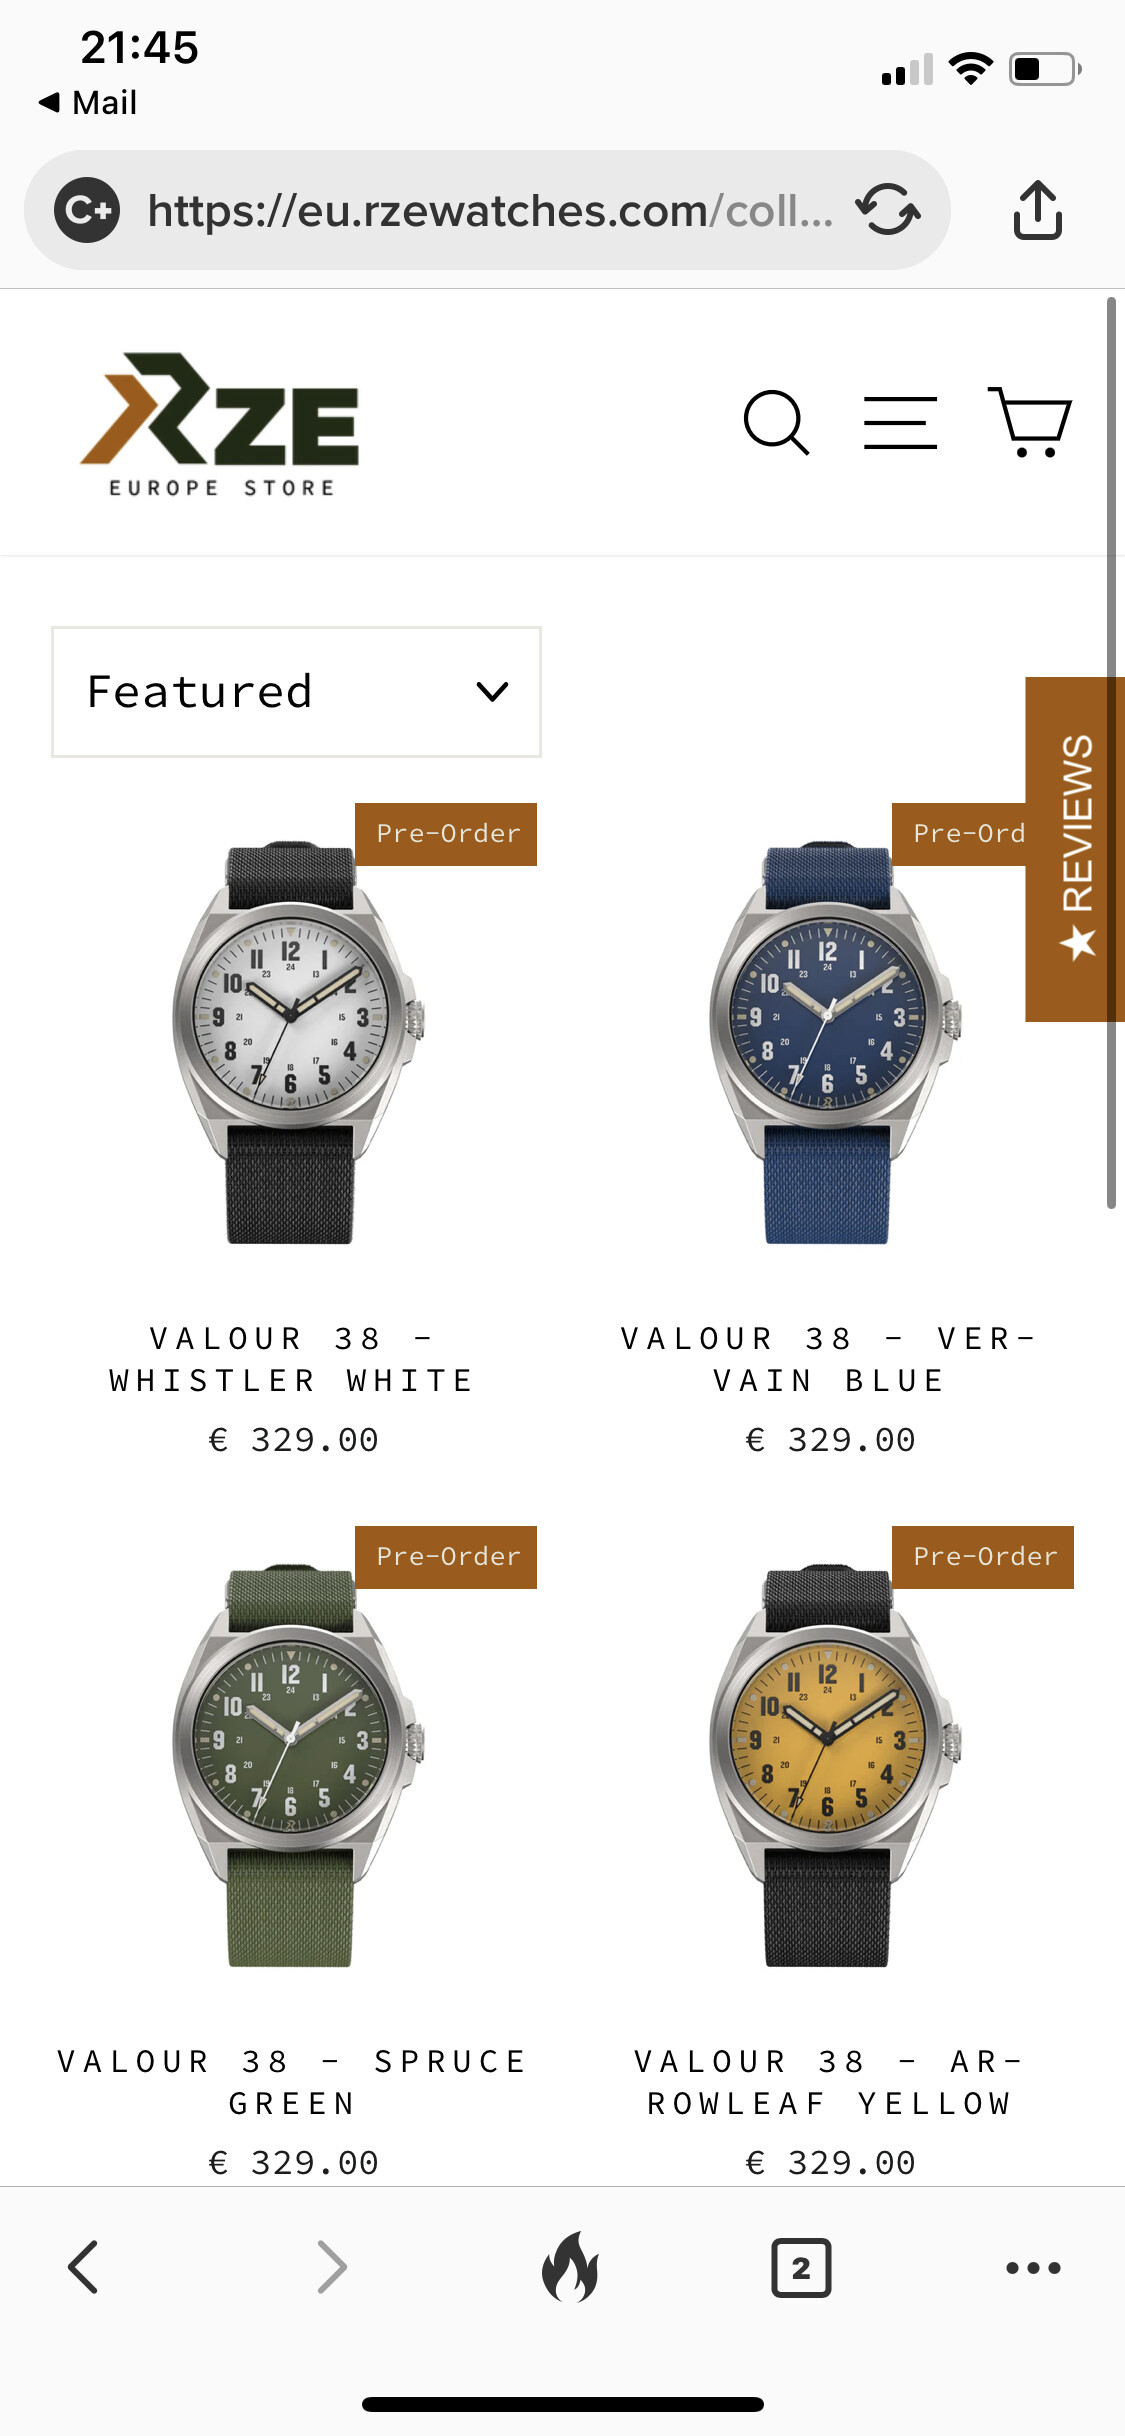Open the three-dots more menu
This screenshot has height=2436, width=1125.
point(1033,2267)
